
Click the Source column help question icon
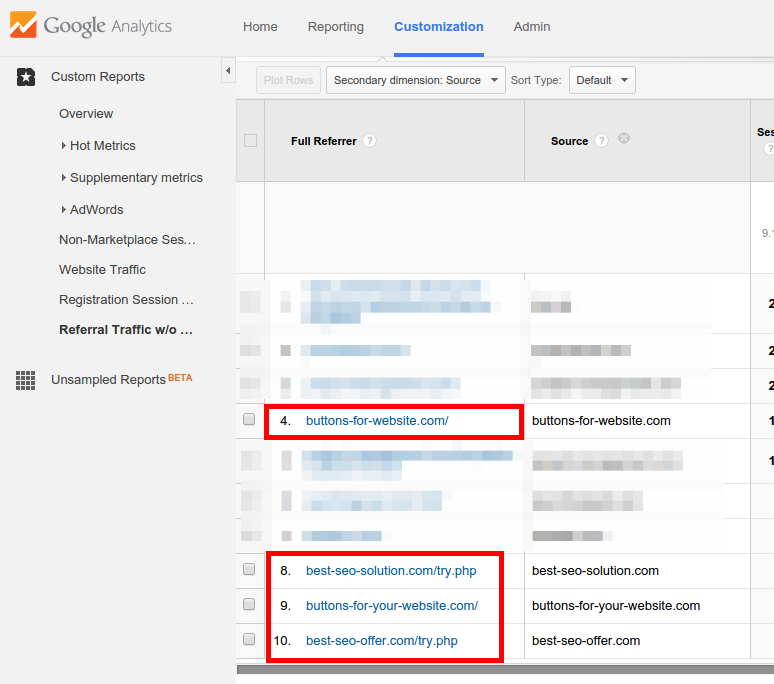pyautogui.click(x=601, y=141)
